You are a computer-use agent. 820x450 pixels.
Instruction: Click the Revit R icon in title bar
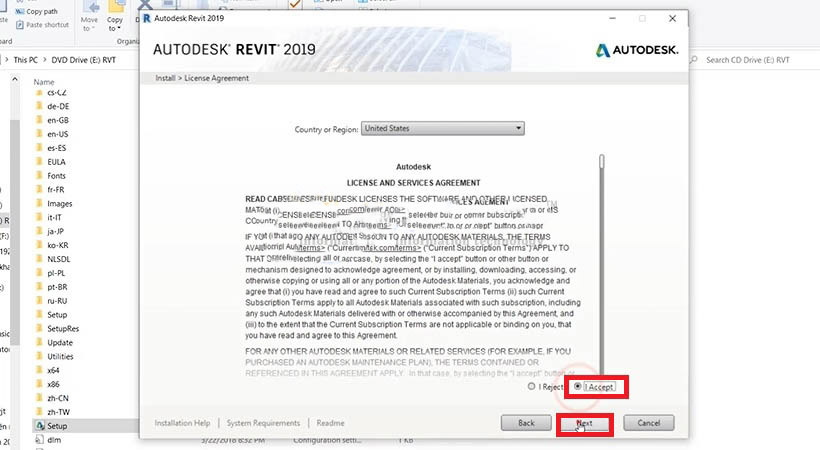point(147,18)
